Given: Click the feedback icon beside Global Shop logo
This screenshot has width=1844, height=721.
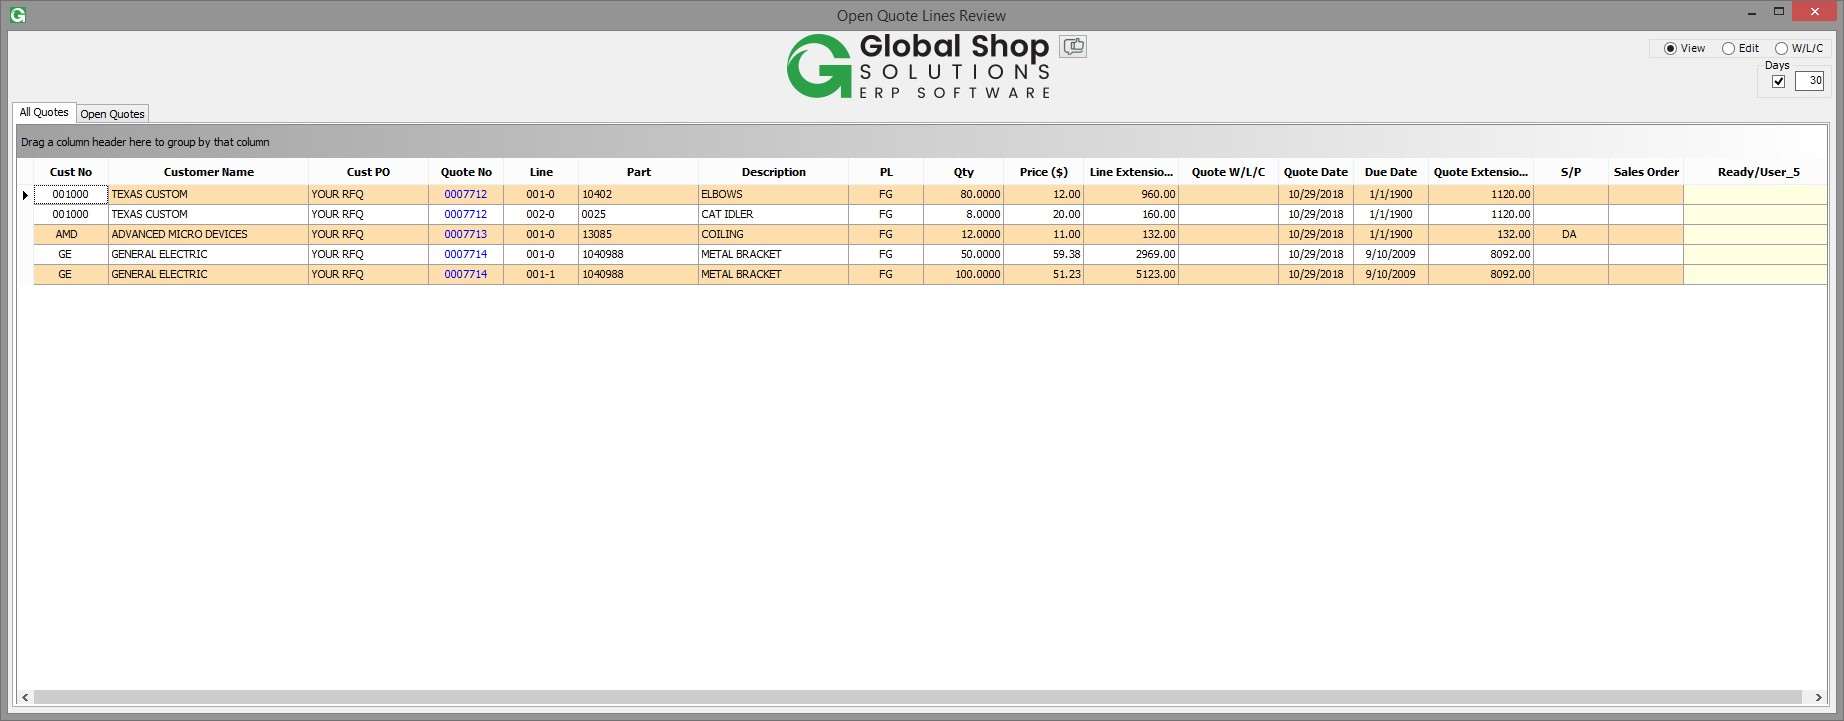Looking at the screenshot, I should [x=1073, y=46].
